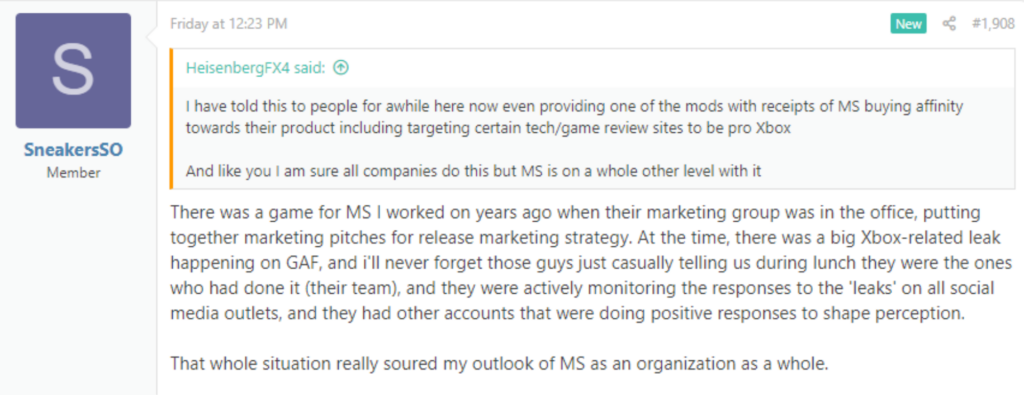Open the HeisenbergFX4 said quote header link

click(255, 68)
